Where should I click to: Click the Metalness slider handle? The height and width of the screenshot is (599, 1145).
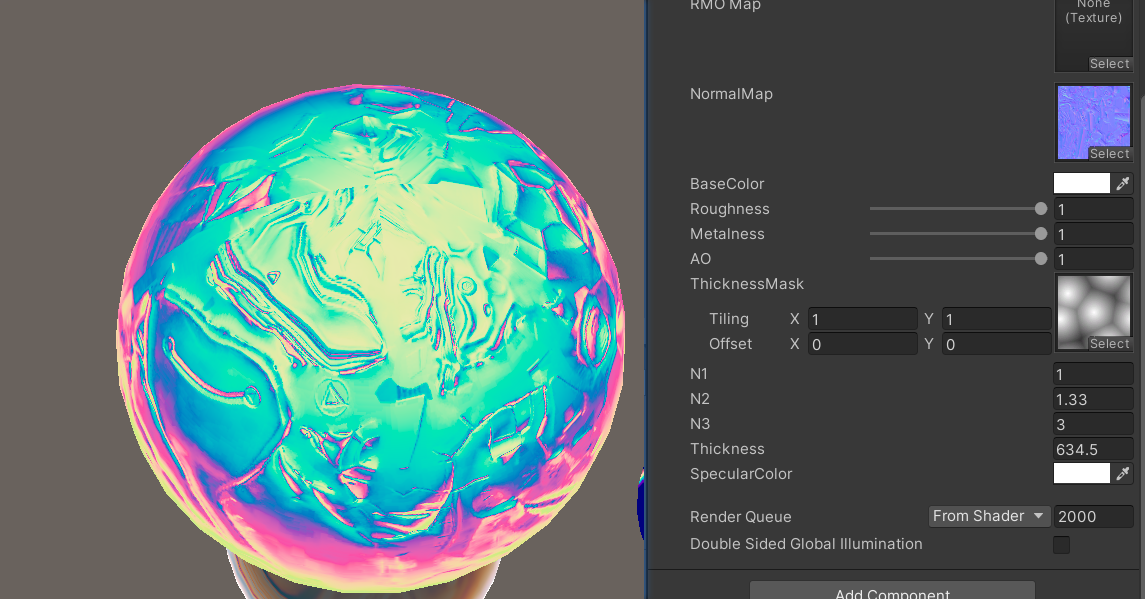tap(1041, 234)
